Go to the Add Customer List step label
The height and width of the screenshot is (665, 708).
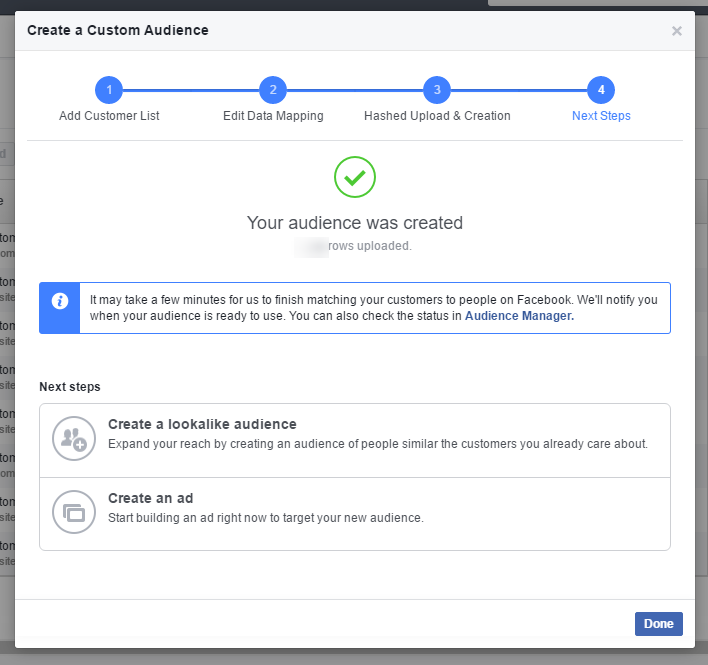click(x=109, y=116)
